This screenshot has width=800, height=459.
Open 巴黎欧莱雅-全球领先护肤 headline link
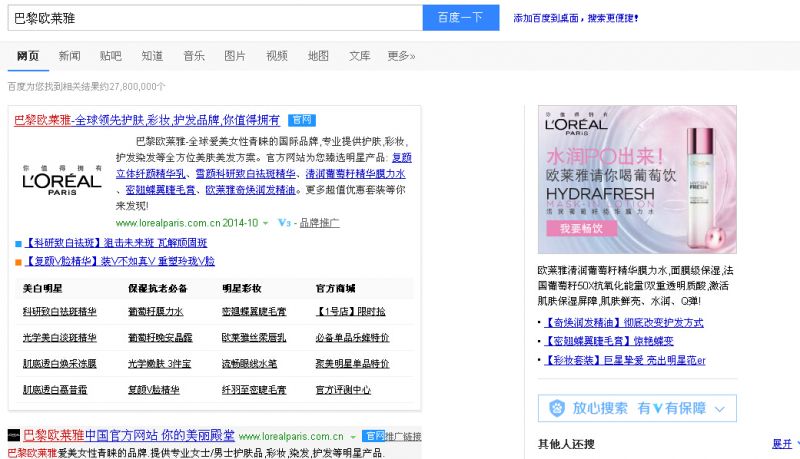tap(147, 120)
